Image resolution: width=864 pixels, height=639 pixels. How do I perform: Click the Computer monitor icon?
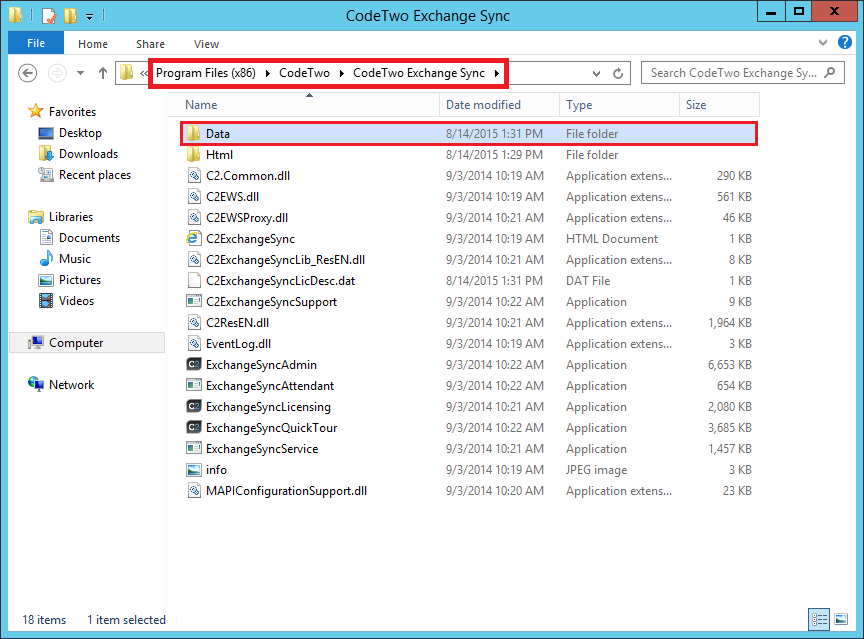click(36, 343)
